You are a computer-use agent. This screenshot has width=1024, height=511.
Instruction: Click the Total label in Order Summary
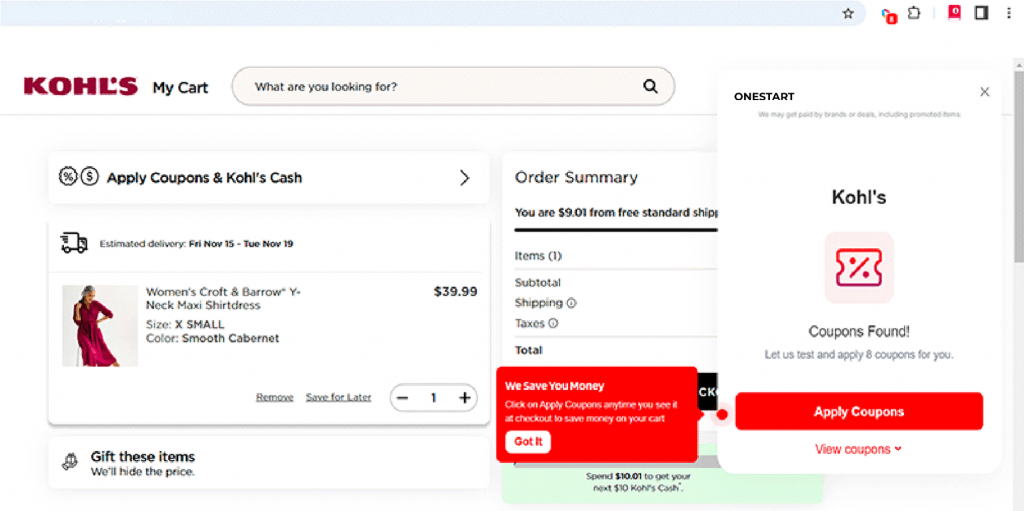[528, 350]
